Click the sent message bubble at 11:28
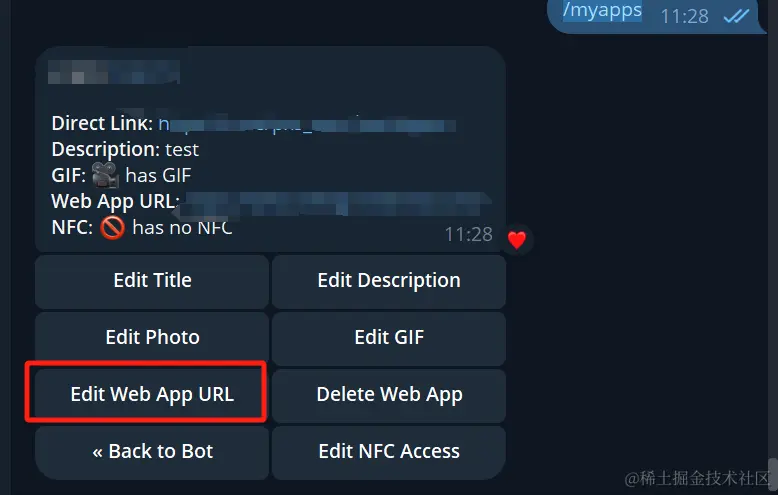 tap(655, 16)
